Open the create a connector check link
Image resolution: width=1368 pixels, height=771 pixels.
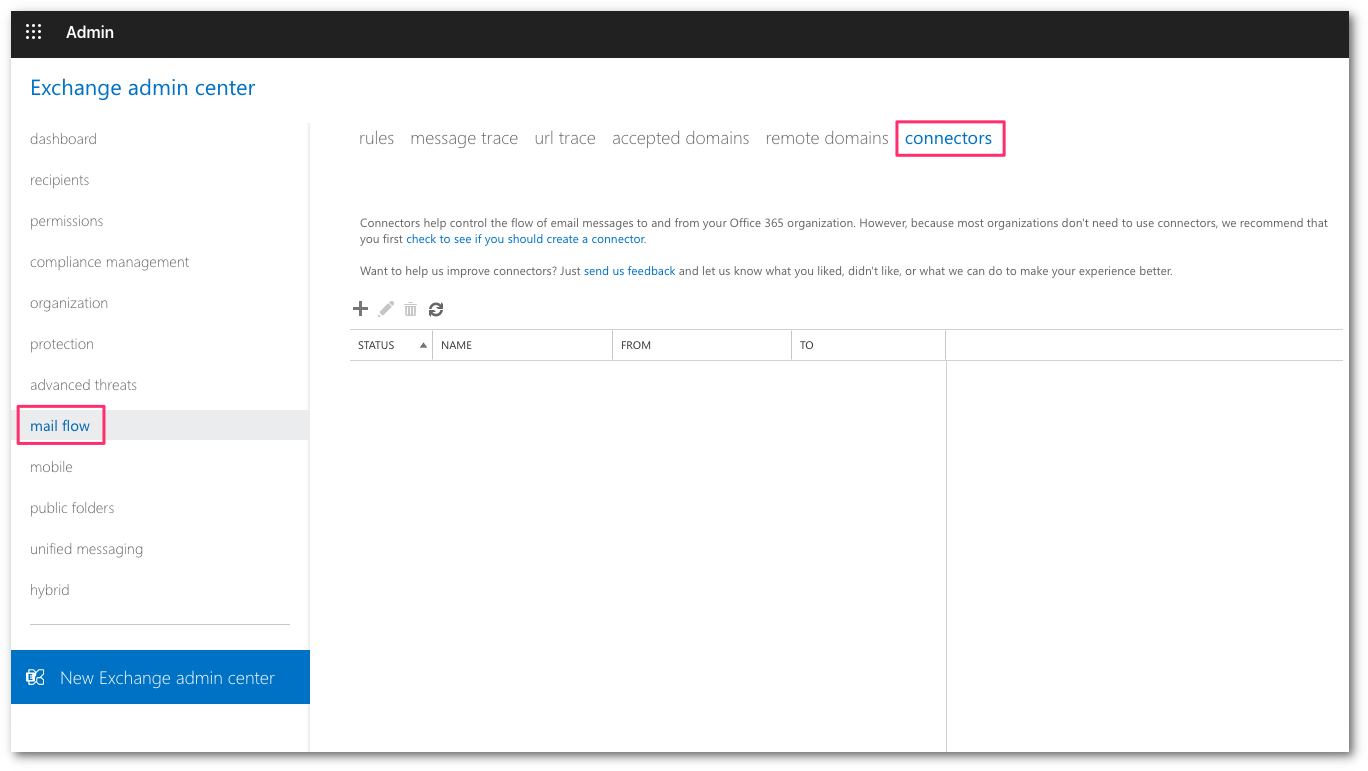[x=525, y=239]
